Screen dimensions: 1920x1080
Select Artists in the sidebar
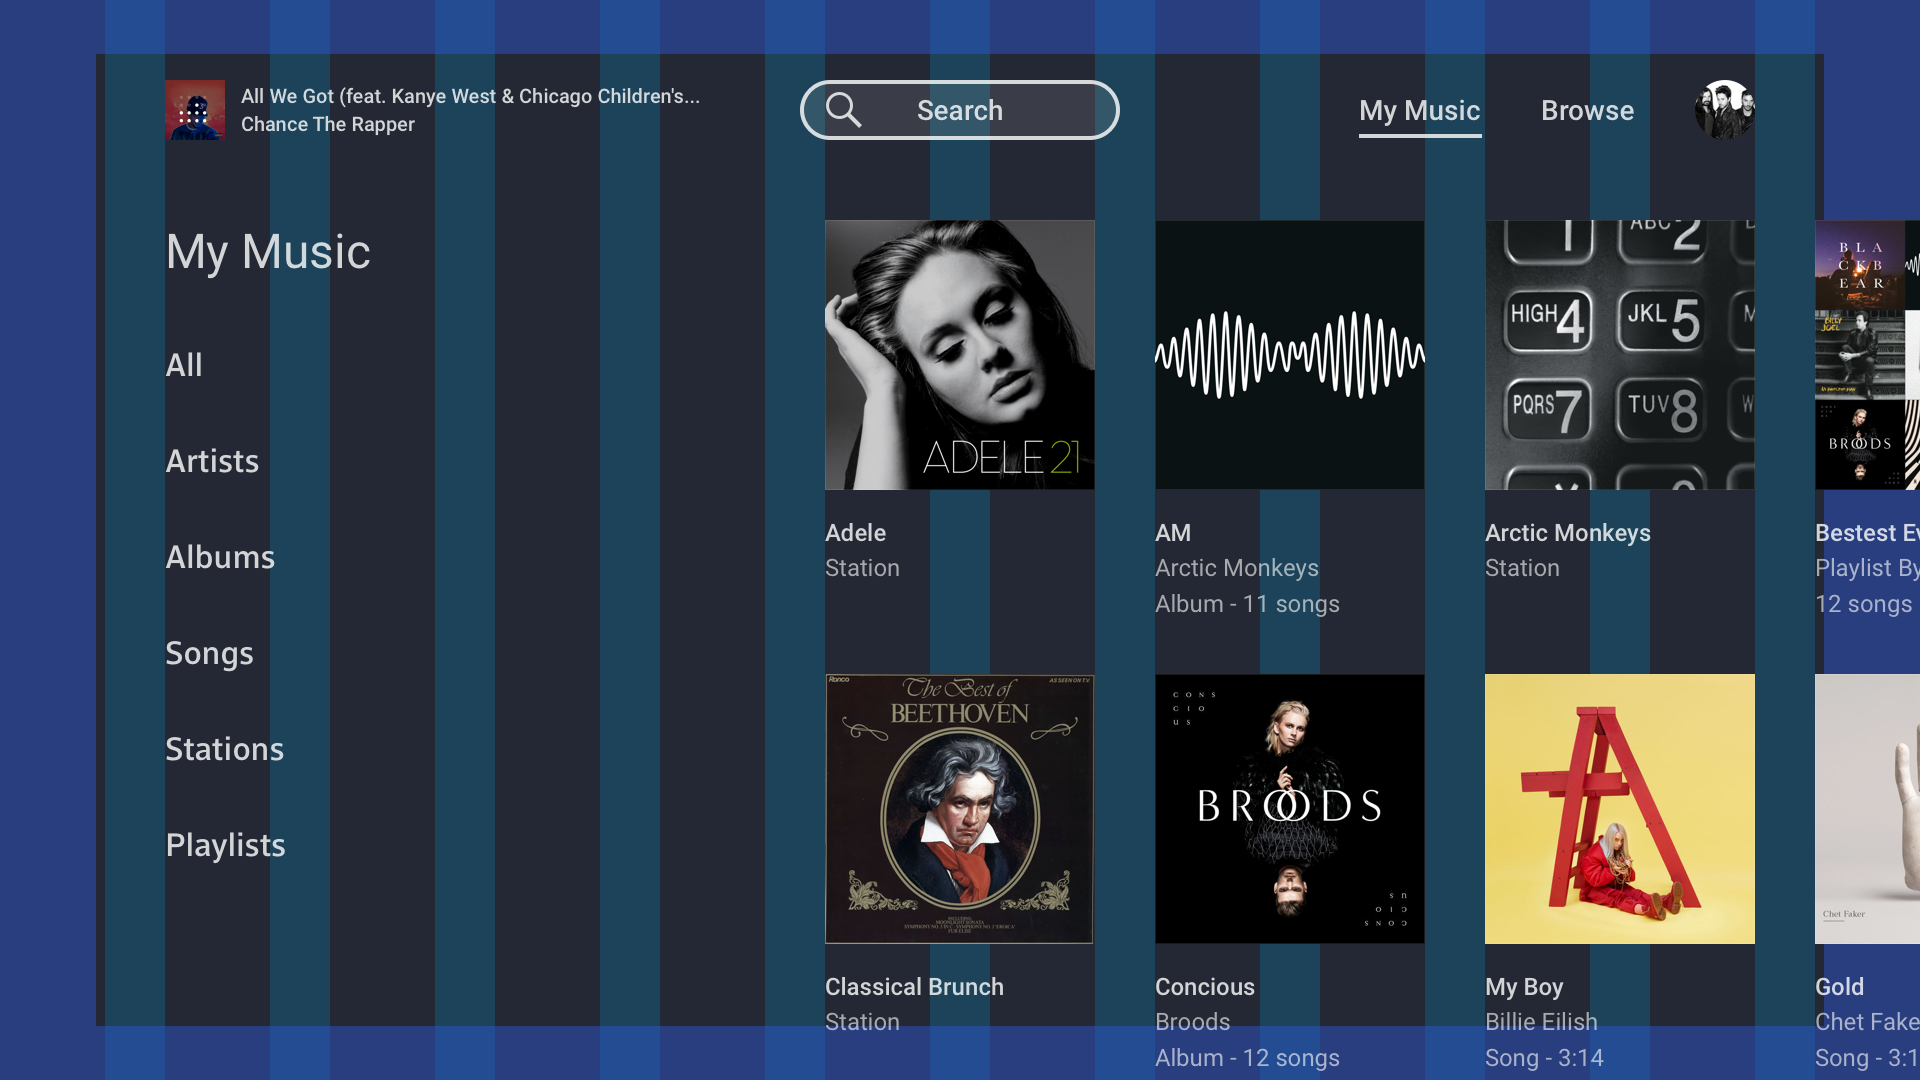212,461
